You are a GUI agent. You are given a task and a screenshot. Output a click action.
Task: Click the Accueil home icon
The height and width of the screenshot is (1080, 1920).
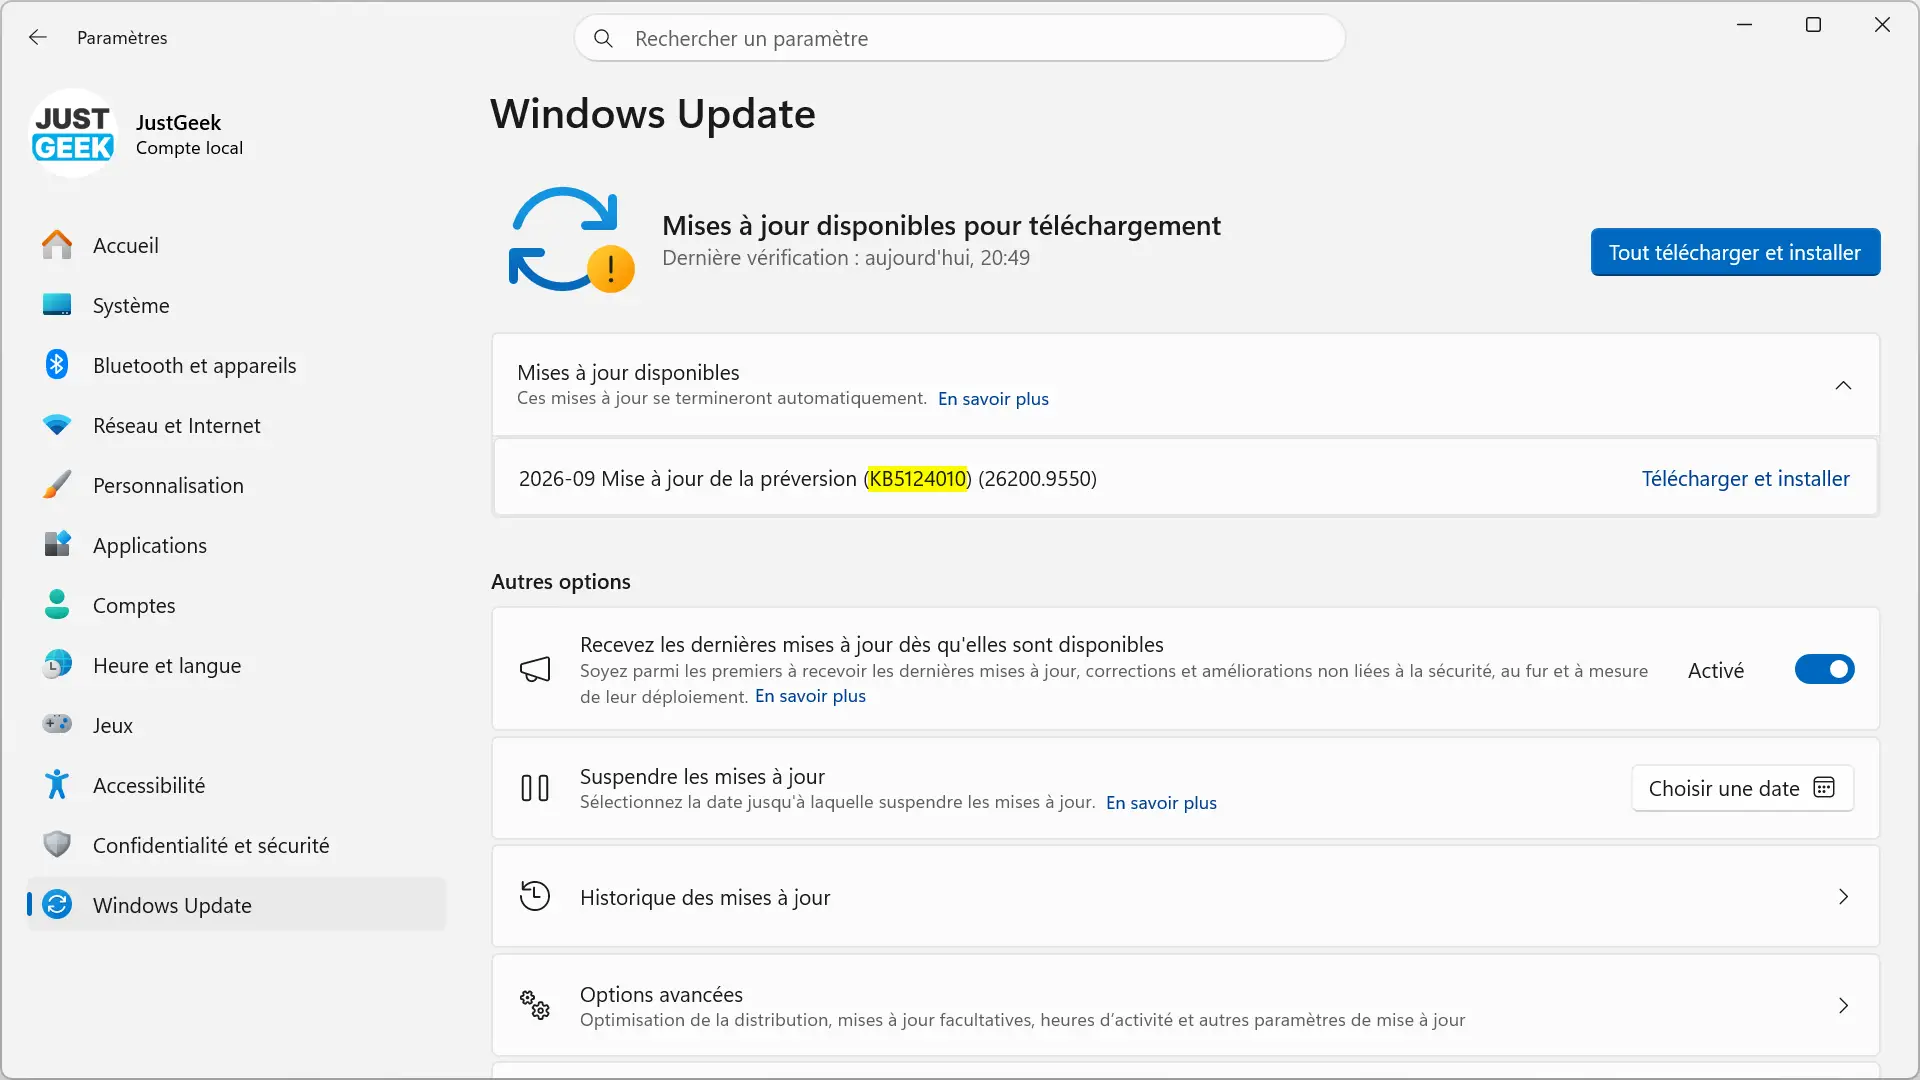point(57,245)
